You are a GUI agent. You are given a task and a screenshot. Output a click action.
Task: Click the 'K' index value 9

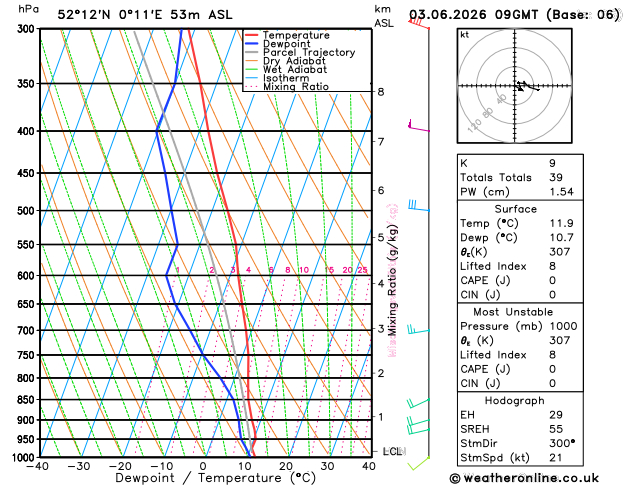coord(552,163)
